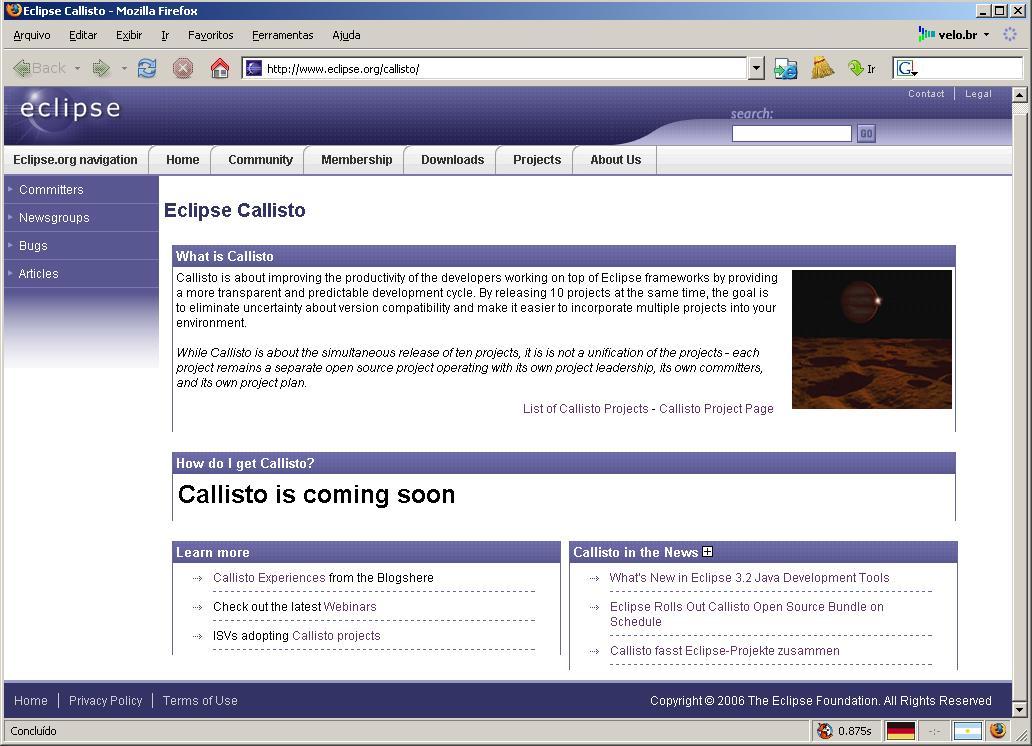Click the green Ir go button
The height and width of the screenshot is (746, 1032).
862,68
